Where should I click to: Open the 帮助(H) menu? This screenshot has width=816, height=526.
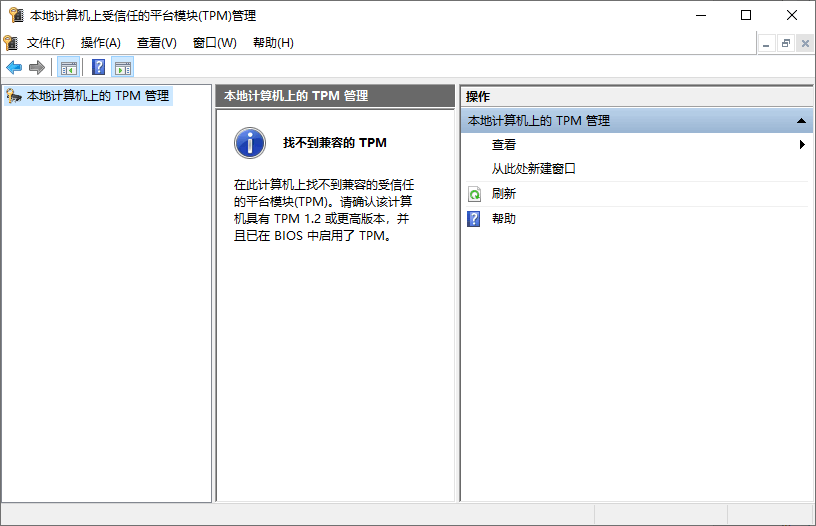point(273,43)
